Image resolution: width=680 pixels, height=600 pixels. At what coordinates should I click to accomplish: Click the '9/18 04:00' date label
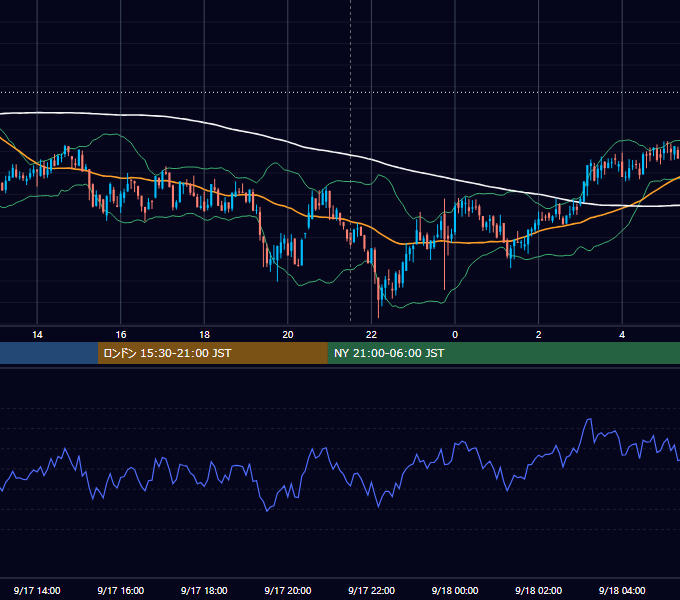coord(622,590)
